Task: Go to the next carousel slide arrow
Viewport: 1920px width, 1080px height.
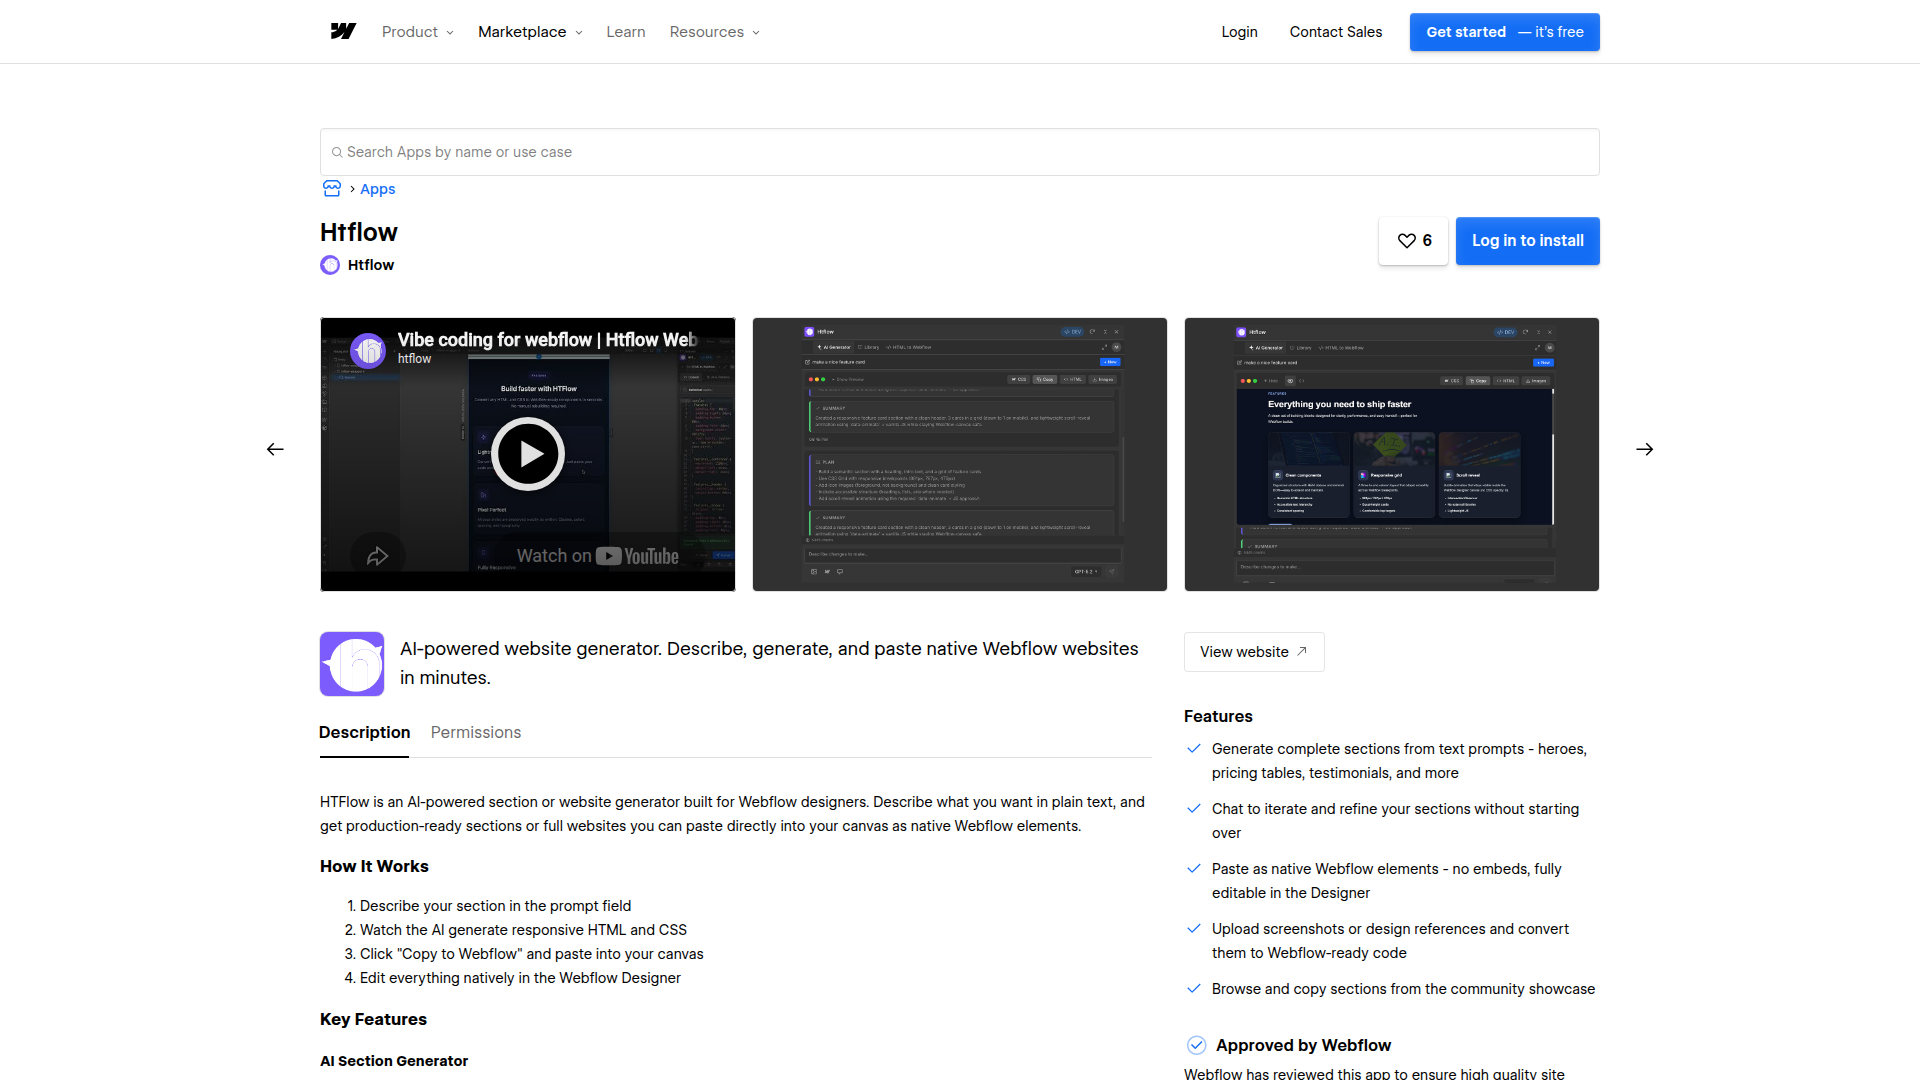Action: pos(1645,450)
